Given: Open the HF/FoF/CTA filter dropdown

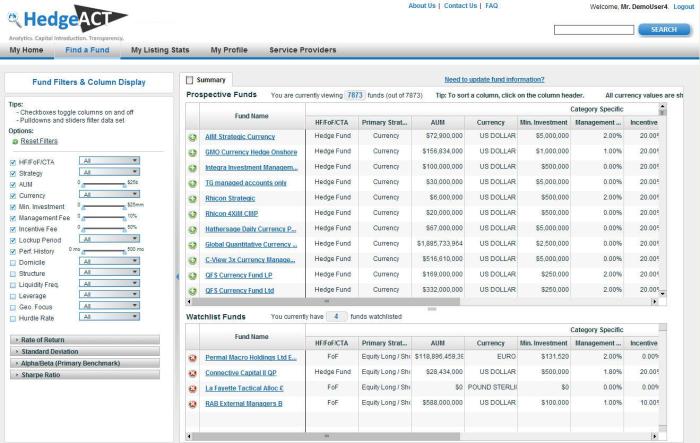Looking at the screenshot, I should [x=109, y=161].
